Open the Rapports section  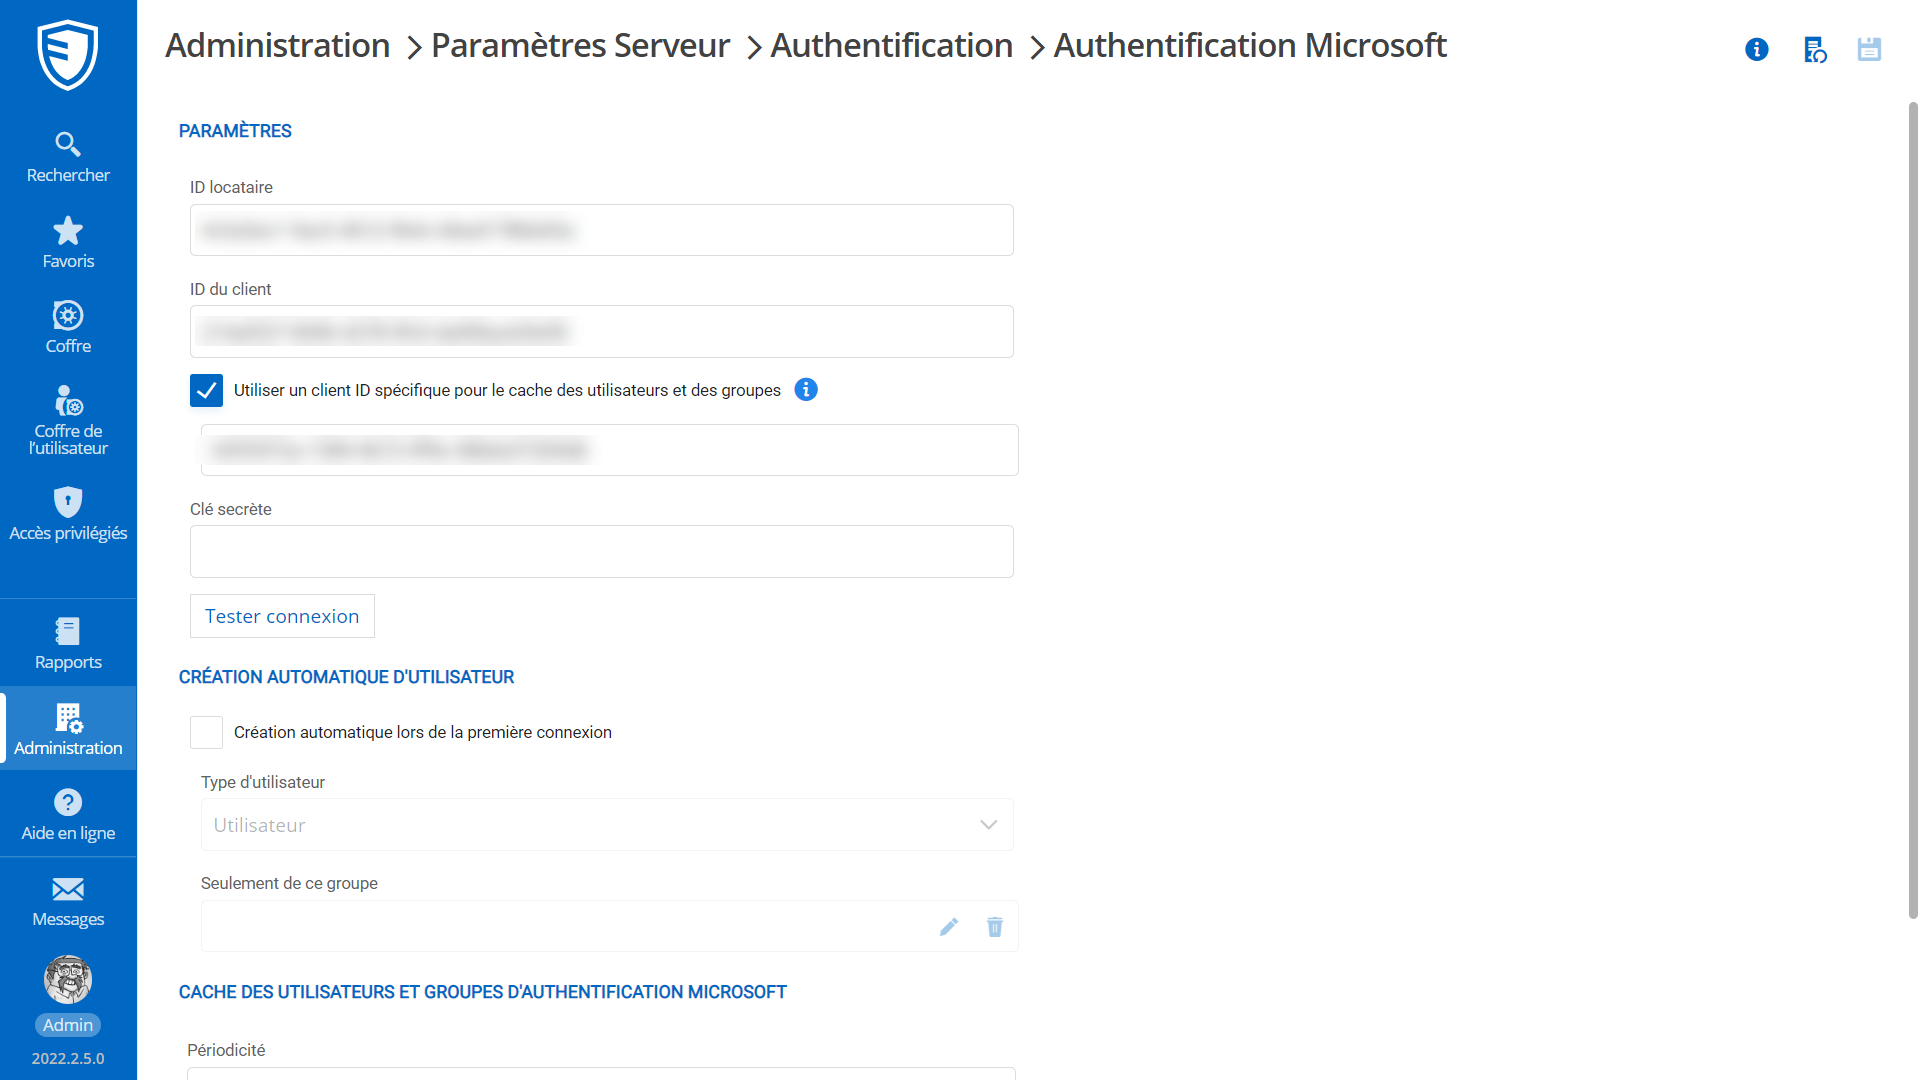coord(68,642)
